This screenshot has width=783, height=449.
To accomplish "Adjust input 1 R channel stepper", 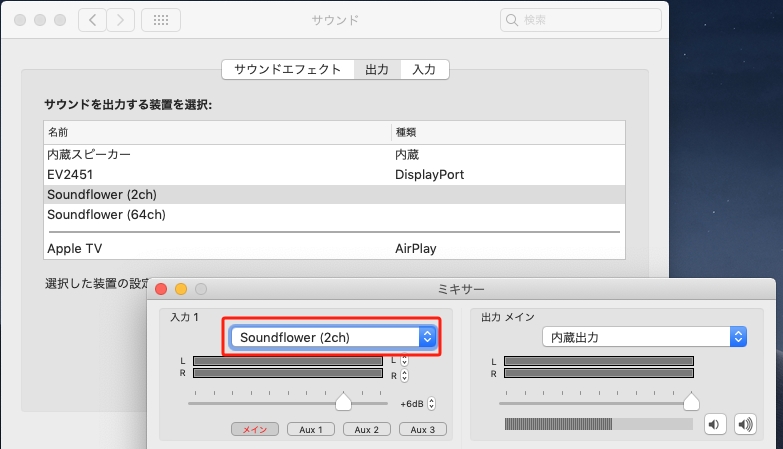I will 404,376.
